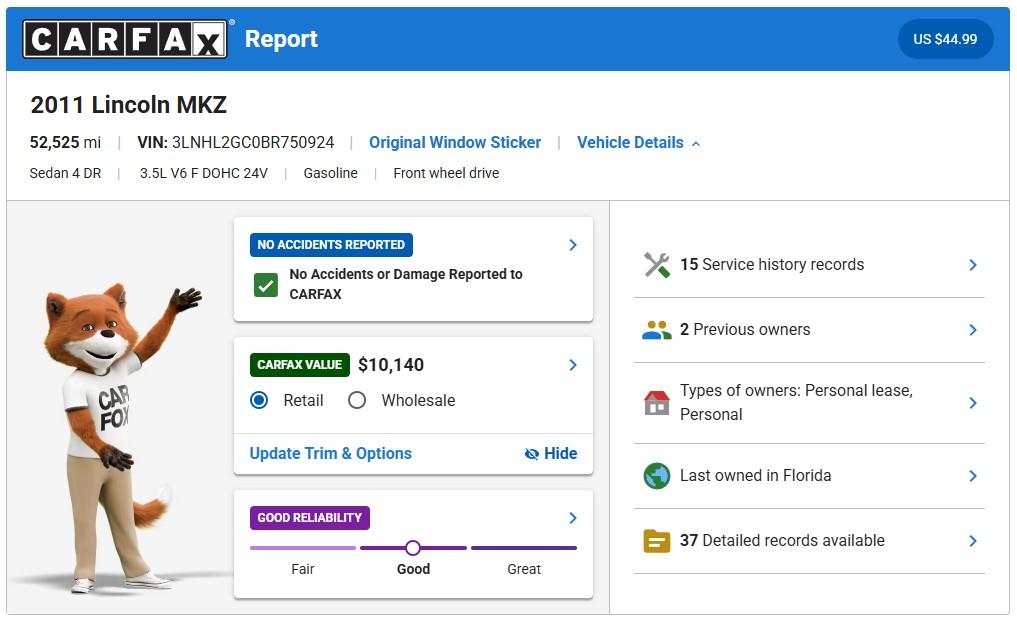Click the US $44.99 price button

[945, 39]
